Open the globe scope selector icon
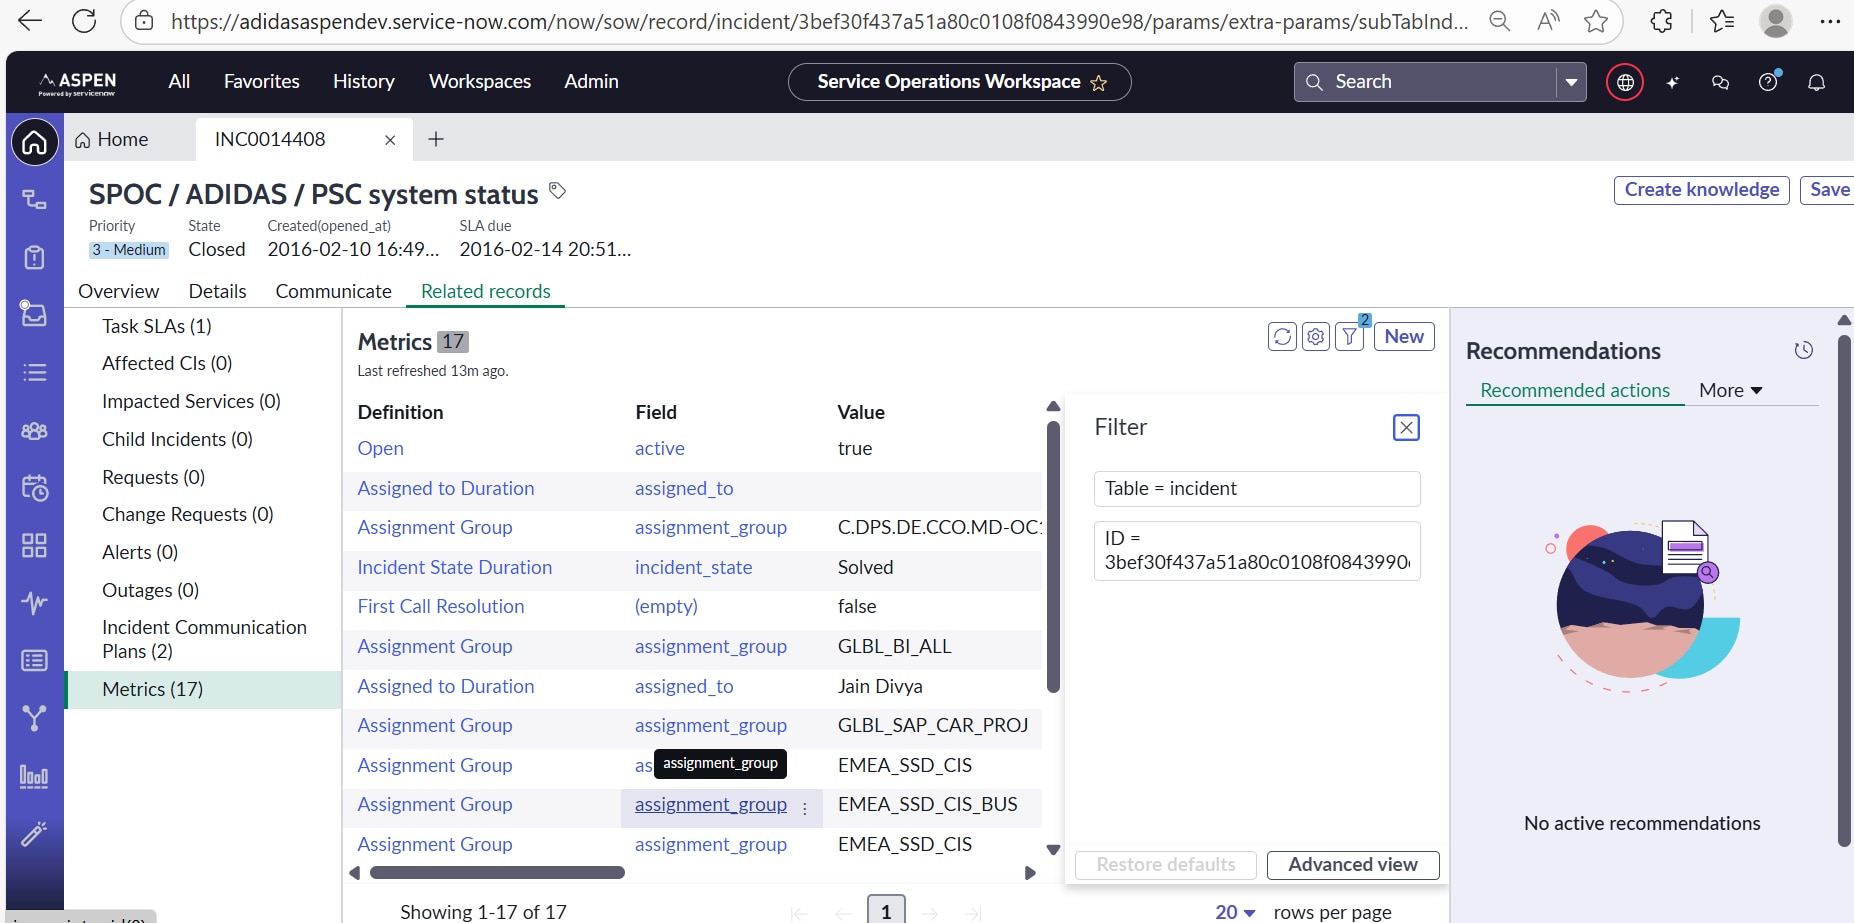This screenshot has width=1854, height=923. pyautogui.click(x=1625, y=82)
